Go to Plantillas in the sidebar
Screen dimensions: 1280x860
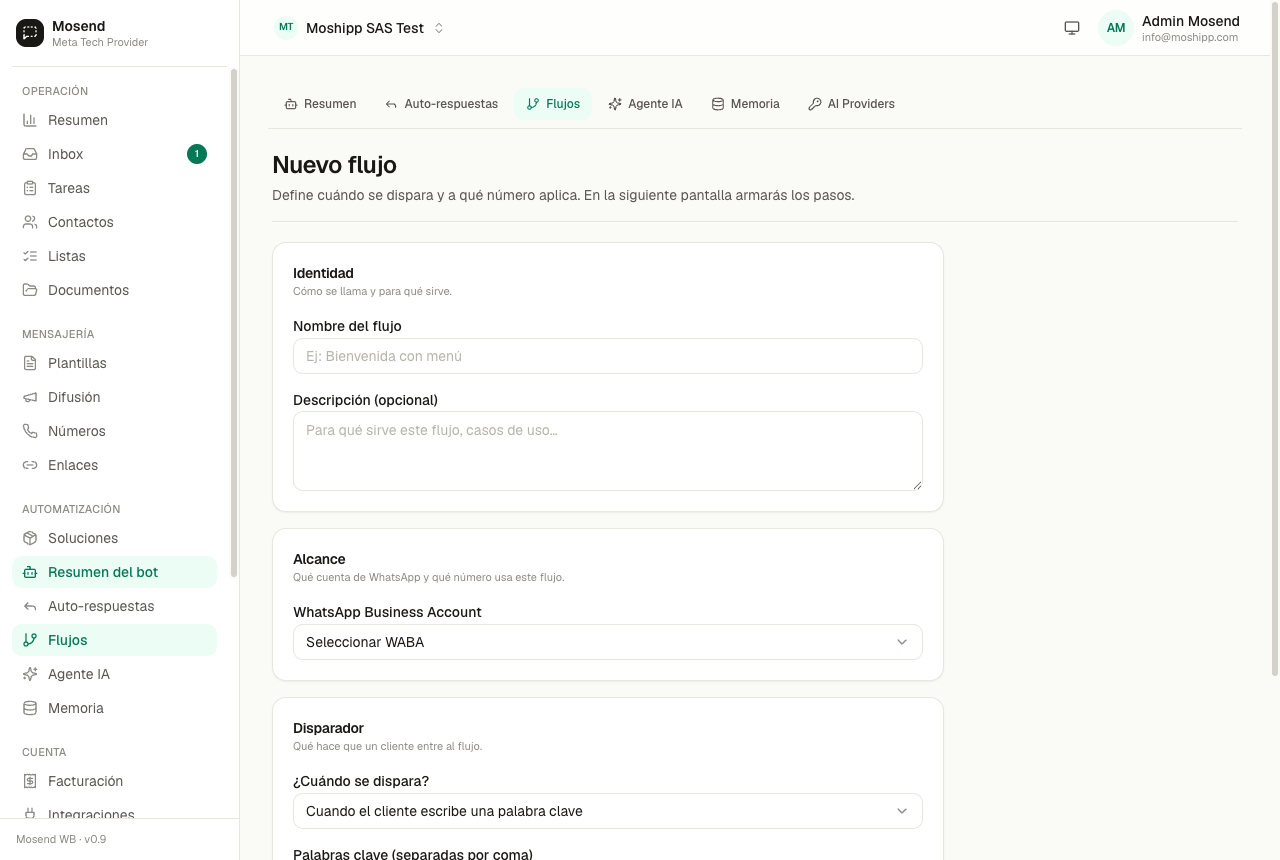tap(114, 363)
